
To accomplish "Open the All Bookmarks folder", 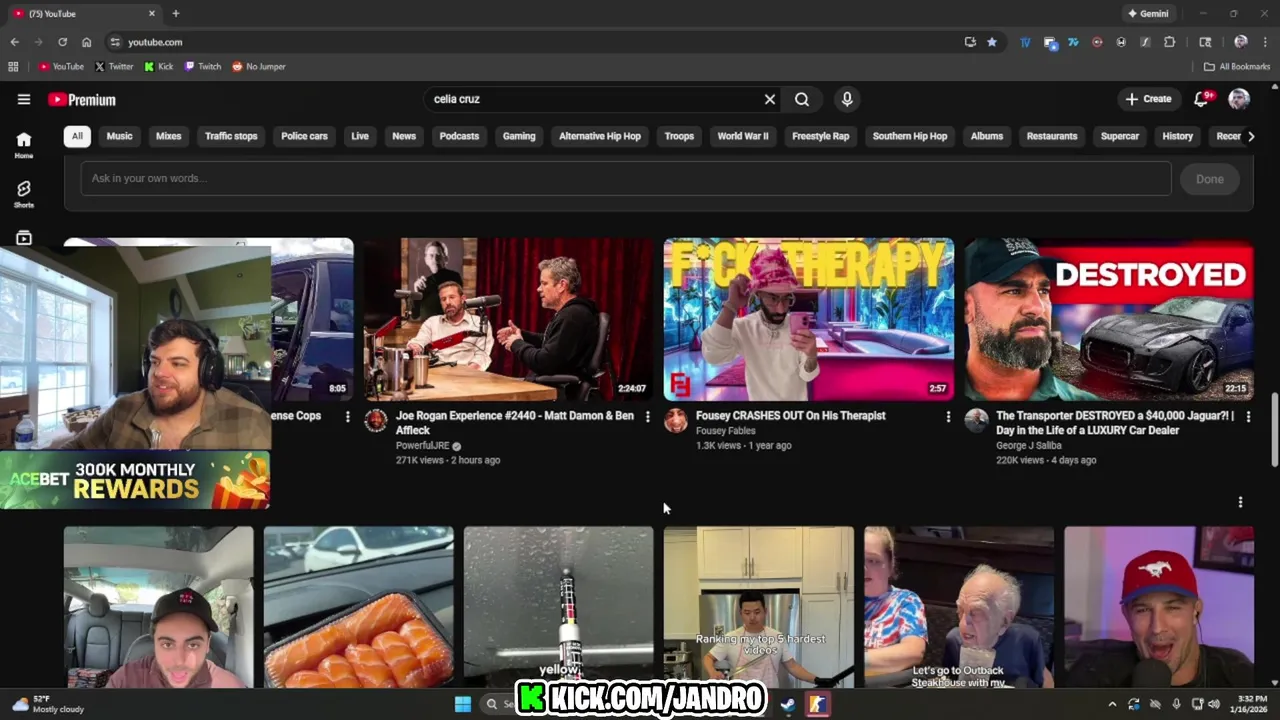I will pos(1237,67).
